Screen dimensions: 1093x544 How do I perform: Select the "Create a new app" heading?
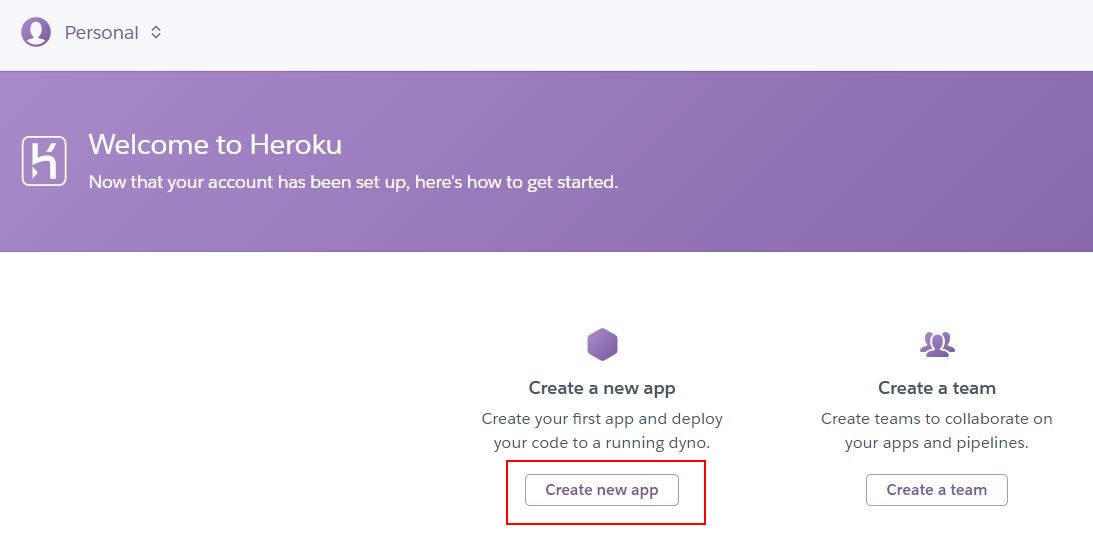(602, 388)
